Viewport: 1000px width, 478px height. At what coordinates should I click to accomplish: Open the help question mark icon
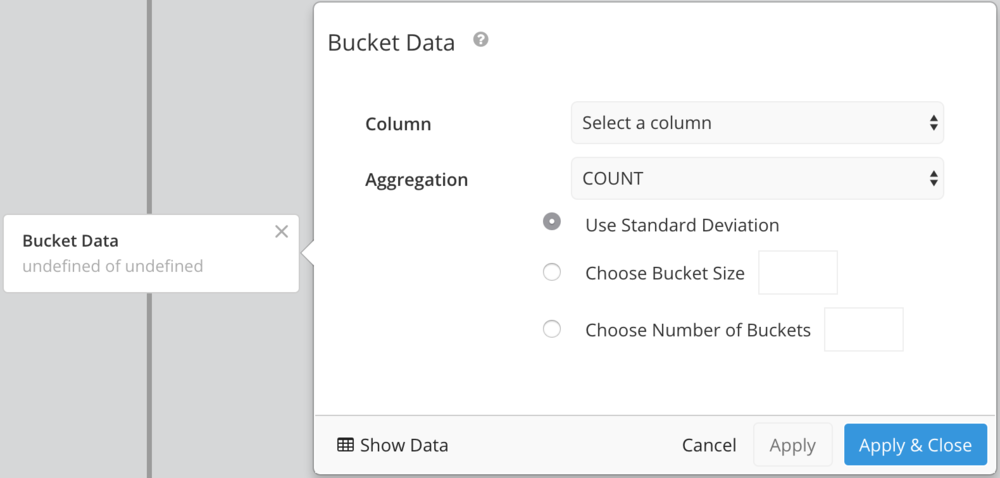coord(481,40)
